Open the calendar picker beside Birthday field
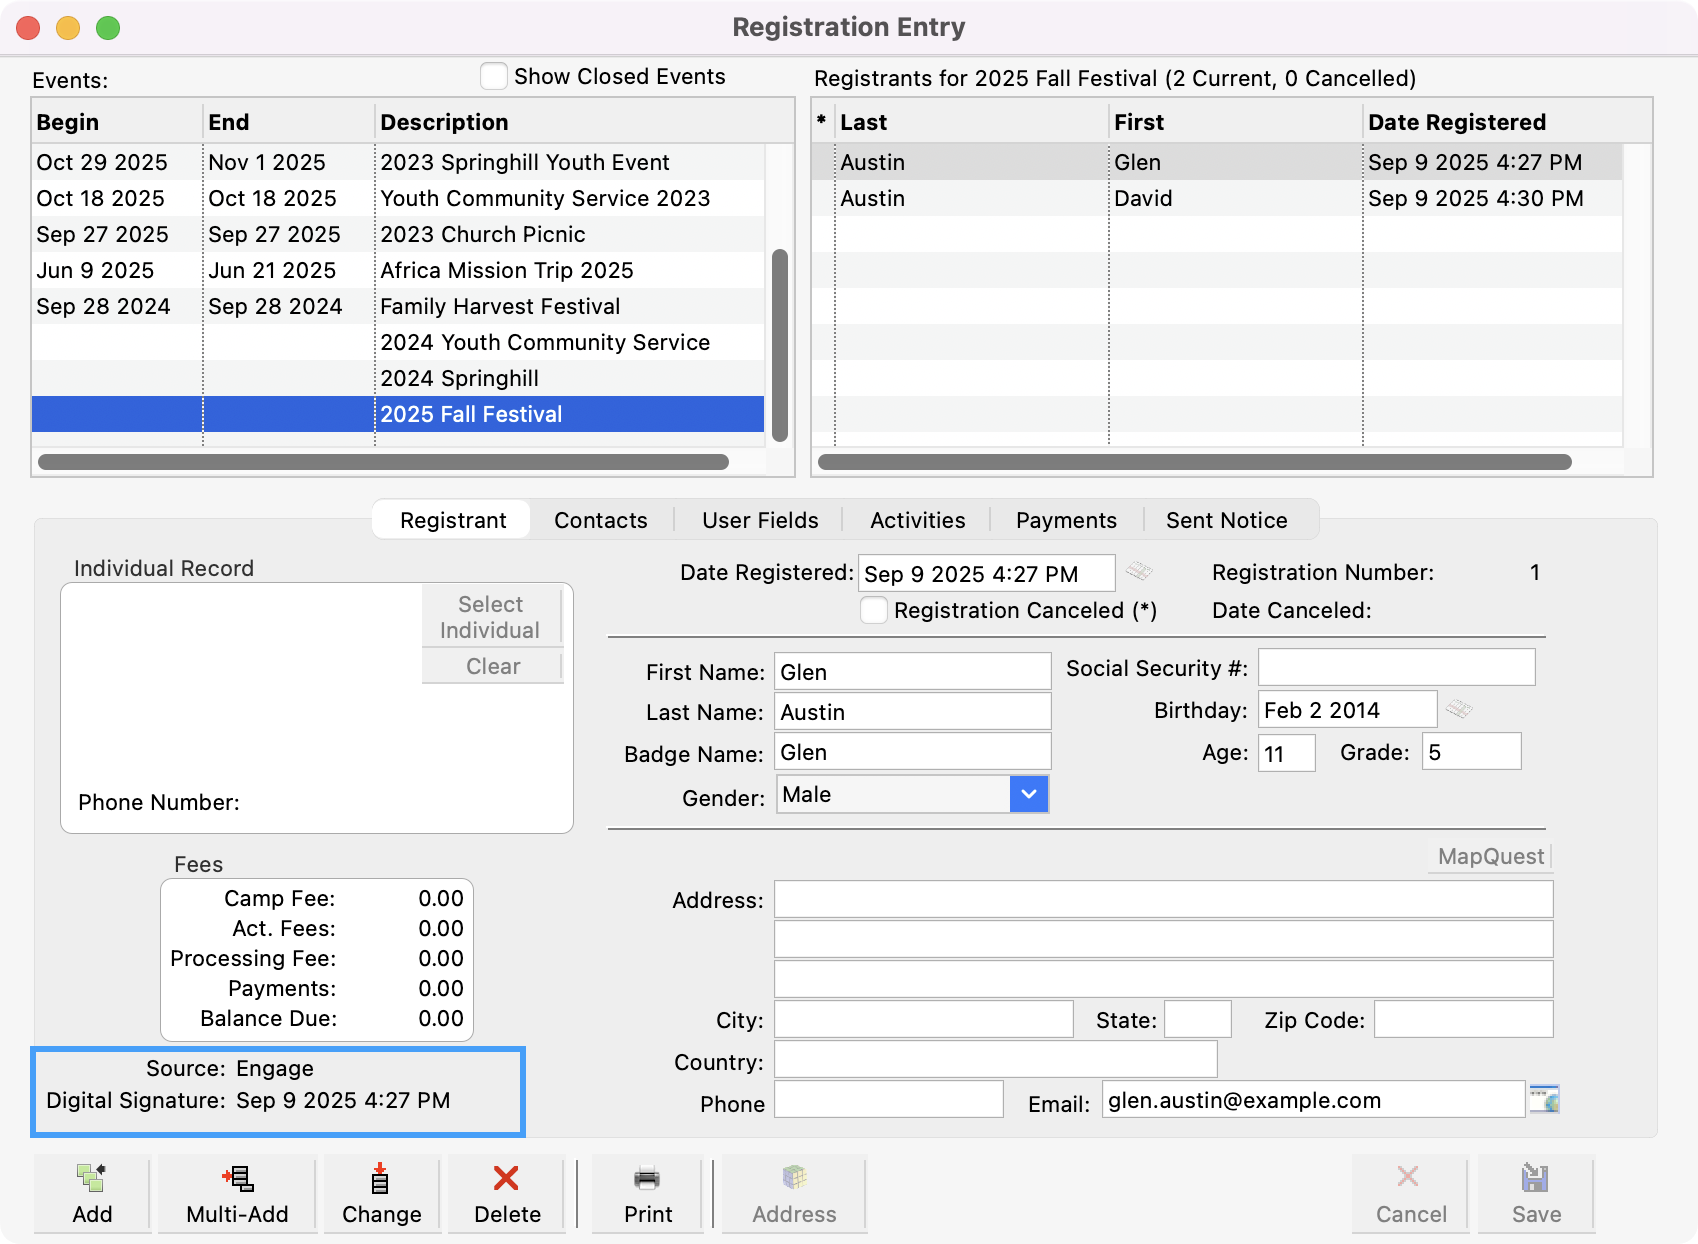The image size is (1698, 1244). [x=1461, y=711]
